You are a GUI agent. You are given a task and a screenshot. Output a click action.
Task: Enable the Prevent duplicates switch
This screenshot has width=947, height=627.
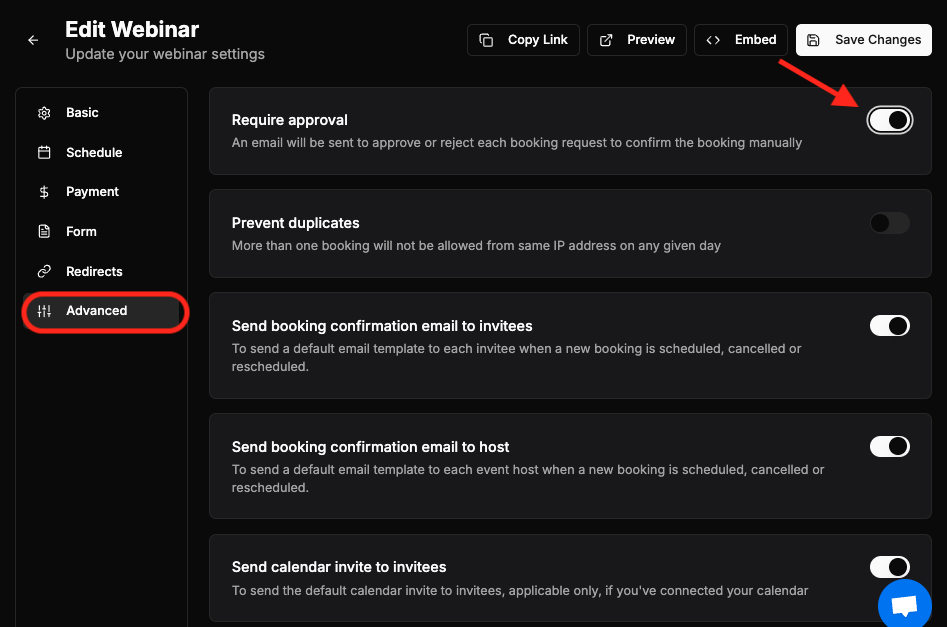(890, 223)
